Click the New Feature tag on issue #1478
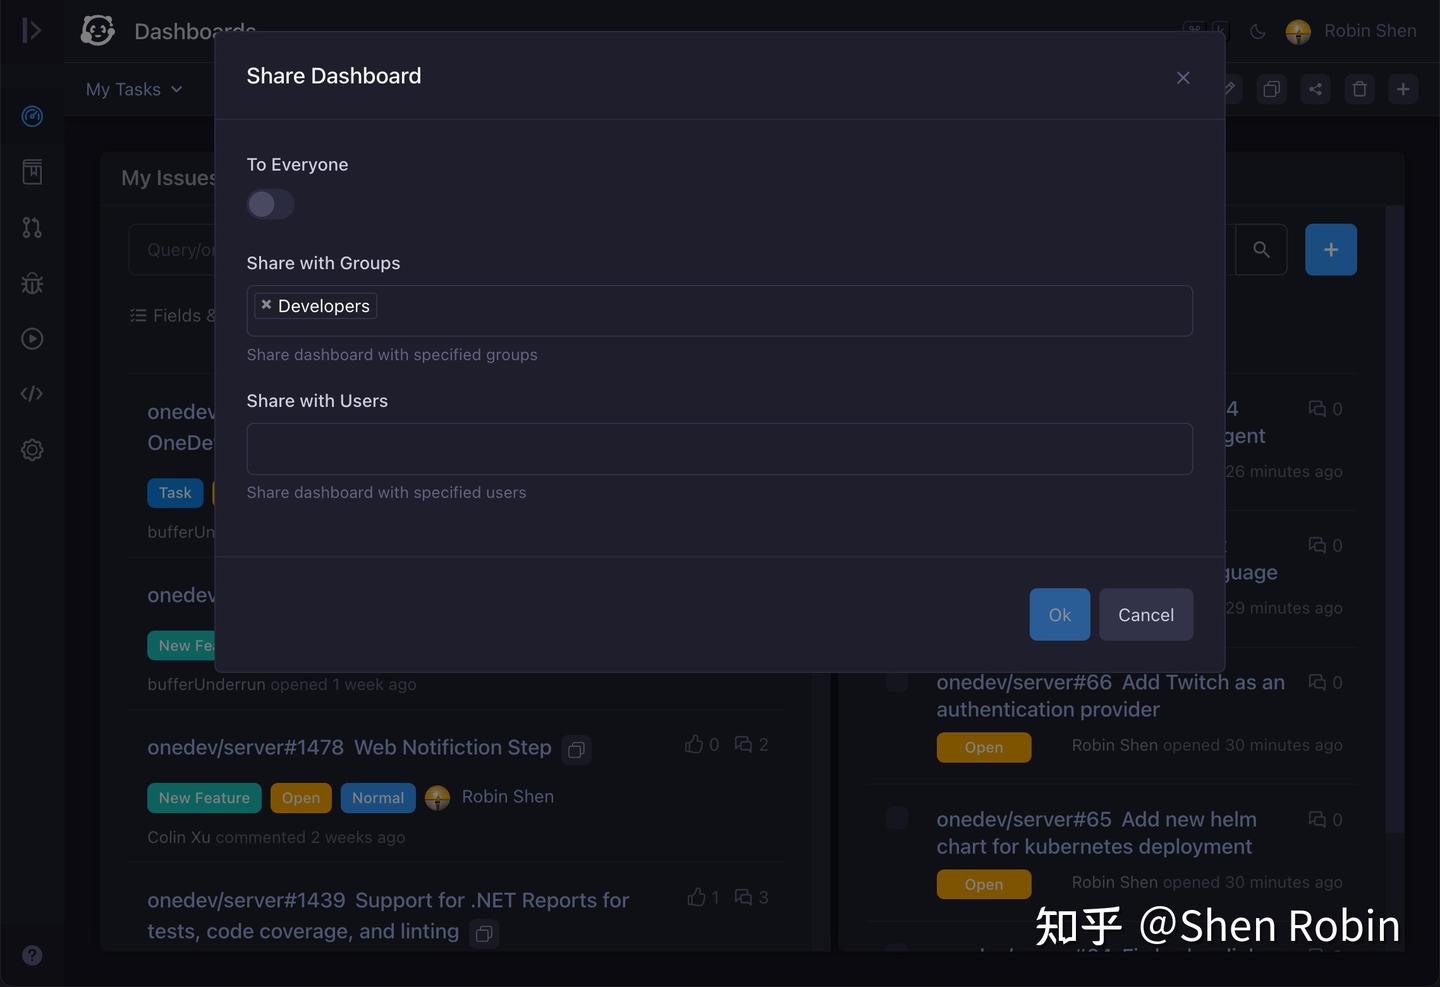Screen dimensions: 1440x987 pos(204,798)
